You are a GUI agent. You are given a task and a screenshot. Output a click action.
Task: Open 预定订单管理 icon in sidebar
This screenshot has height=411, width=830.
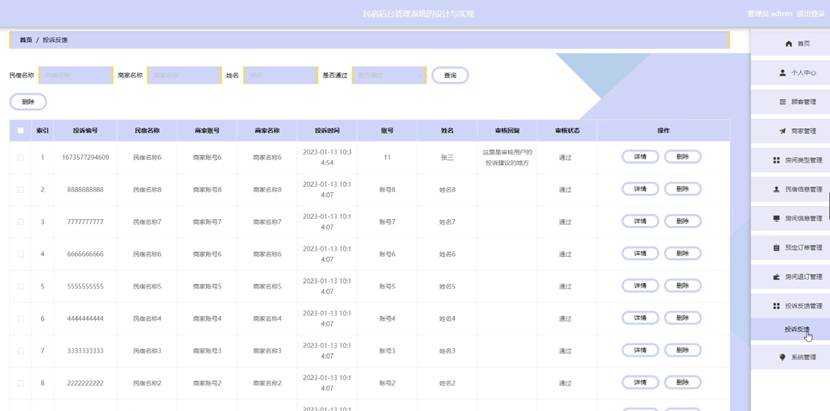click(777, 247)
